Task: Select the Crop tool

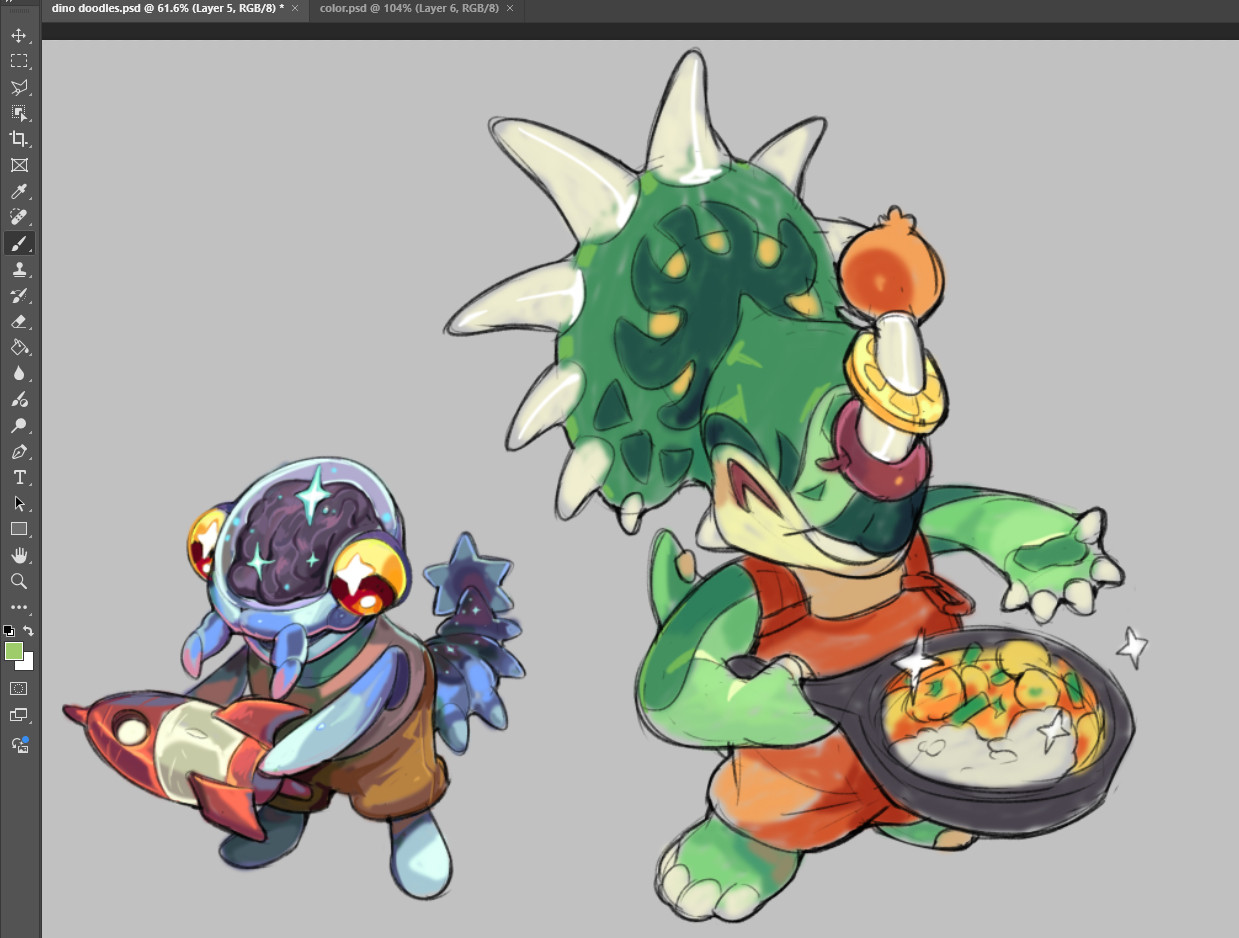Action: click(19, 139)
